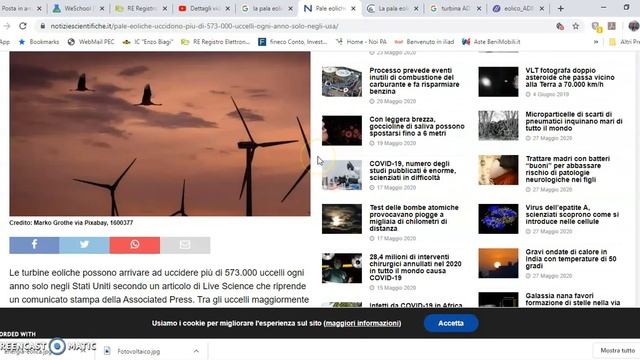Switch to 'la pala eolica' Google tab
The image size is (640, 360).
coord(266,8)
